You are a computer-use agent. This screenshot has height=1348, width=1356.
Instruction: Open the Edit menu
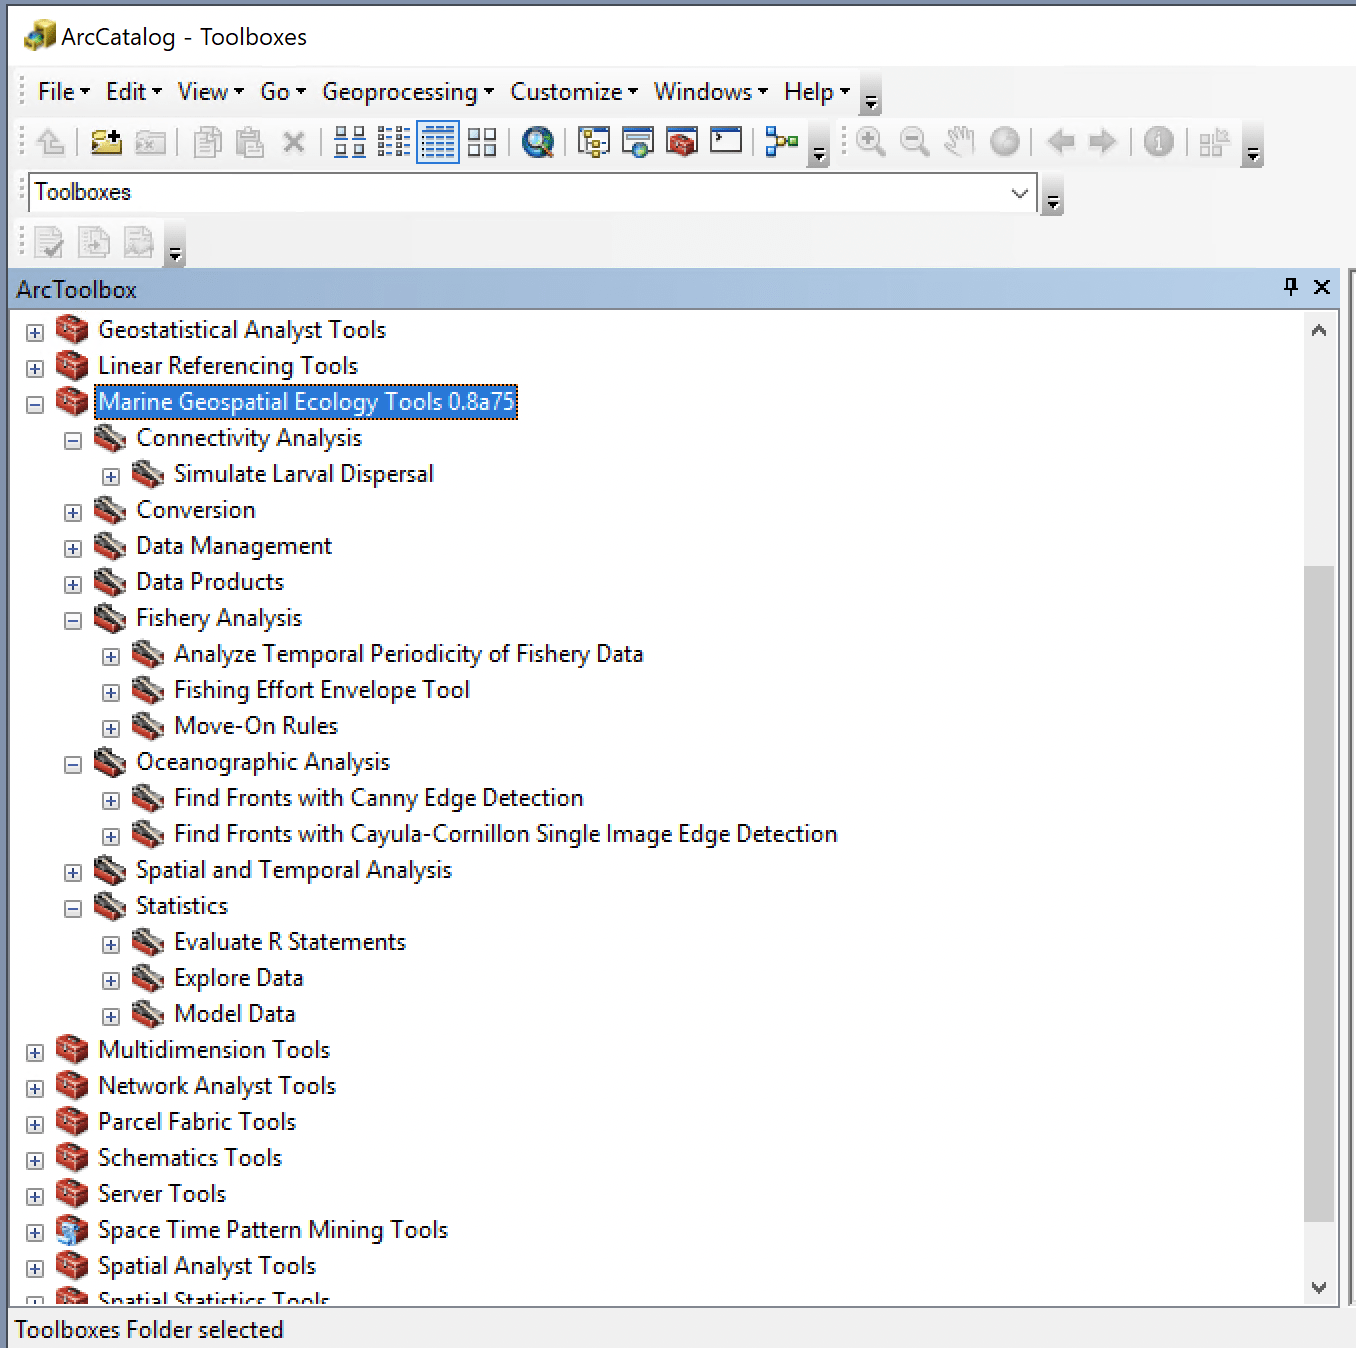tap(133, 92)
